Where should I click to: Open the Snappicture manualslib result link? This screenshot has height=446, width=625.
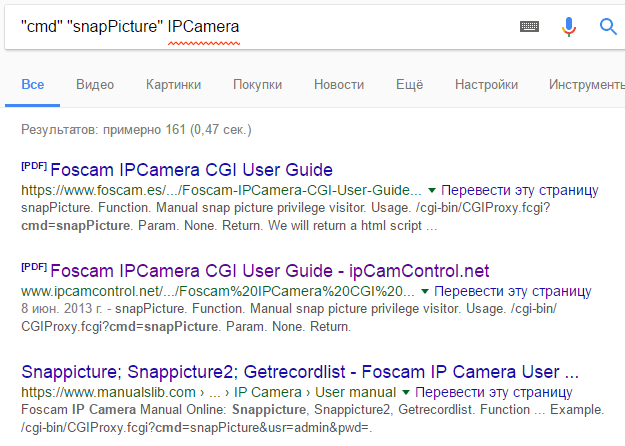pyautogui.click(x=300, y=370)
